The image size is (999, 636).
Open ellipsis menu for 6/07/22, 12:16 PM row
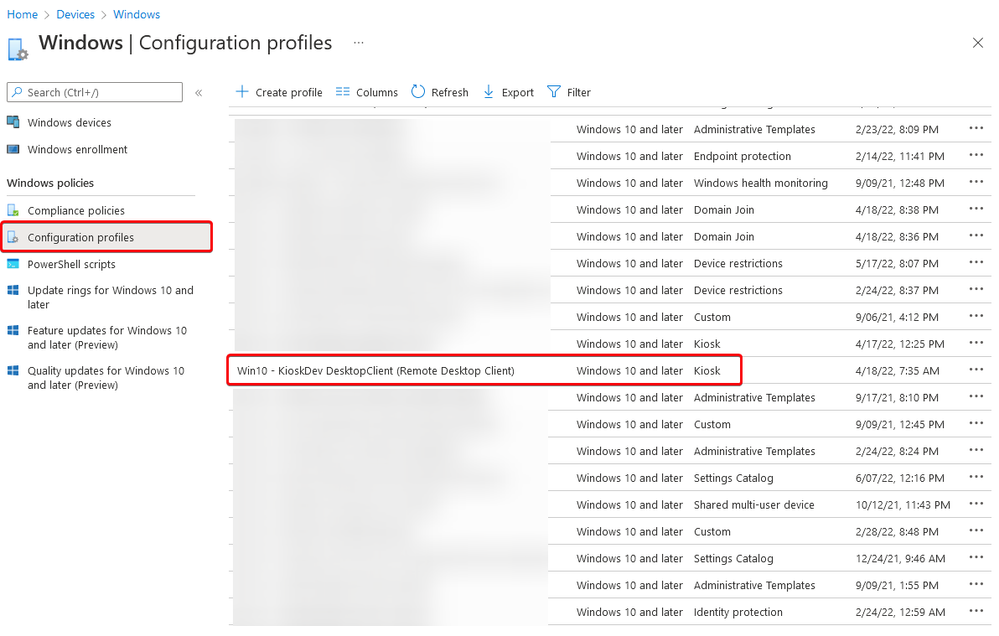click(x=976, y=477)
